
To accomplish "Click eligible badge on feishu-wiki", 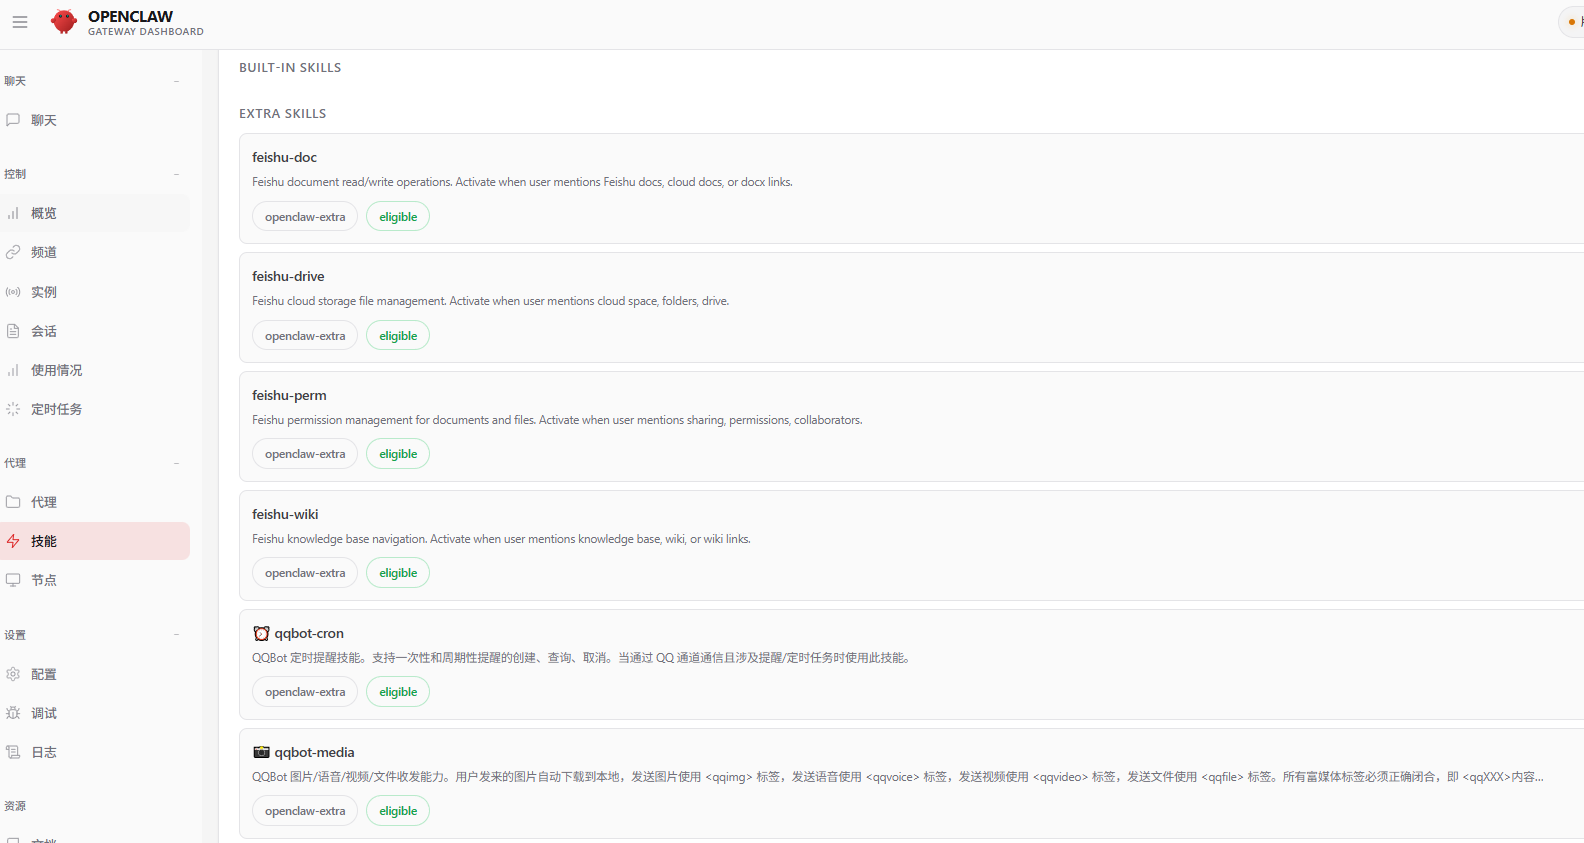I will point(398,573).
